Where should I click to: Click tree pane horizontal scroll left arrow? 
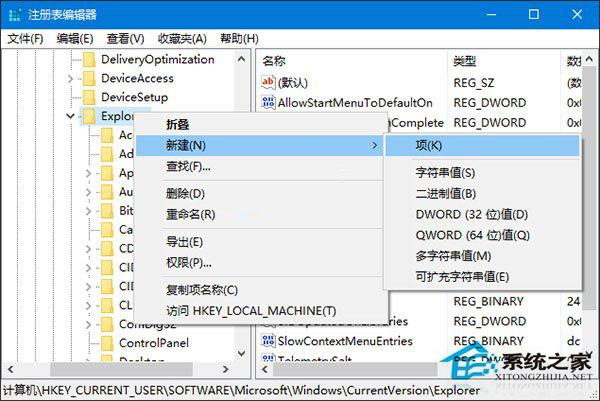[x=11, y=369]
